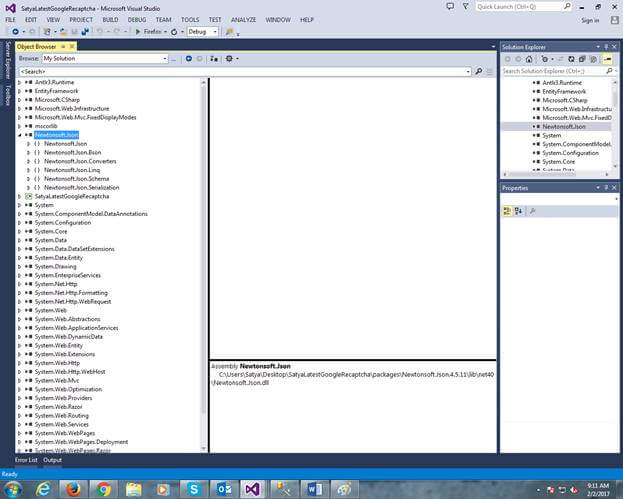This screenshot has width=623, height=499.
Task: Click the Browse ellipsis edit button
Action: tap(174, 59)
